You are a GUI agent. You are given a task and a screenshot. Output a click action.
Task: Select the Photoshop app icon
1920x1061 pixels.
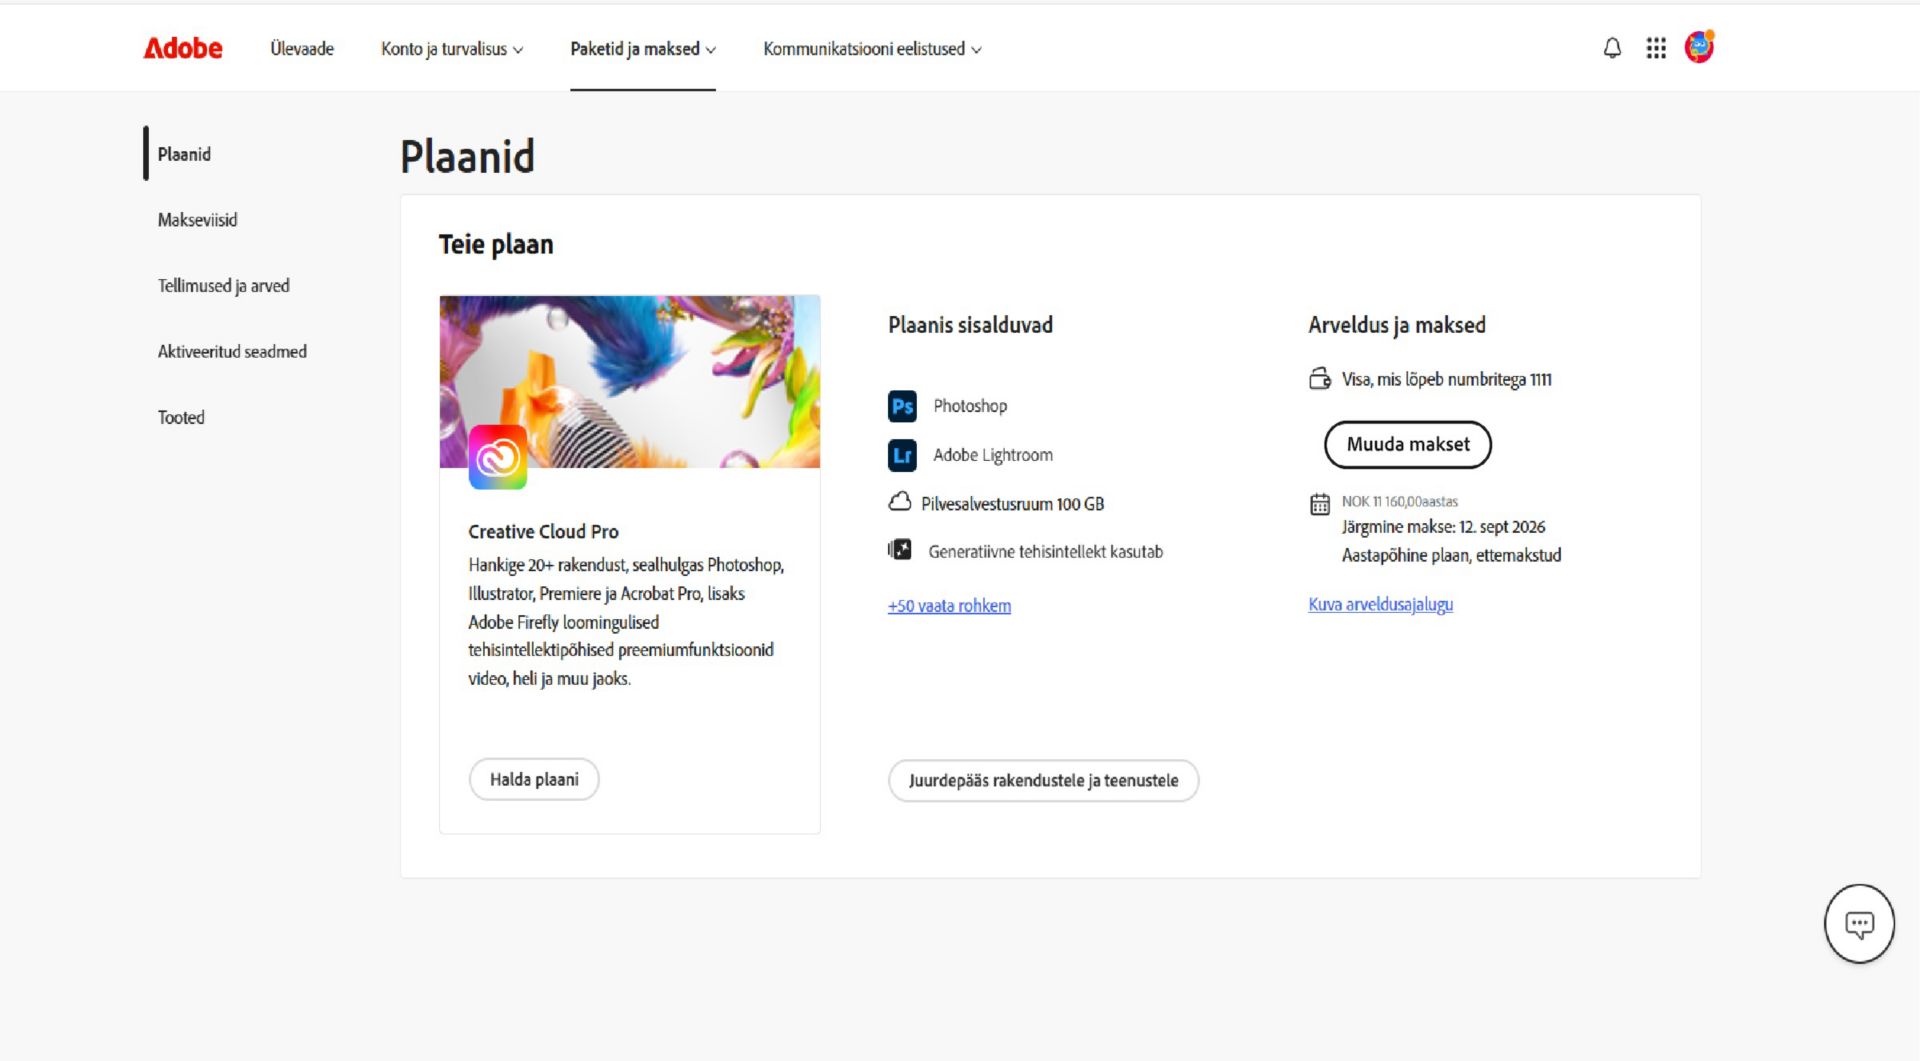(x=901, y=406)
